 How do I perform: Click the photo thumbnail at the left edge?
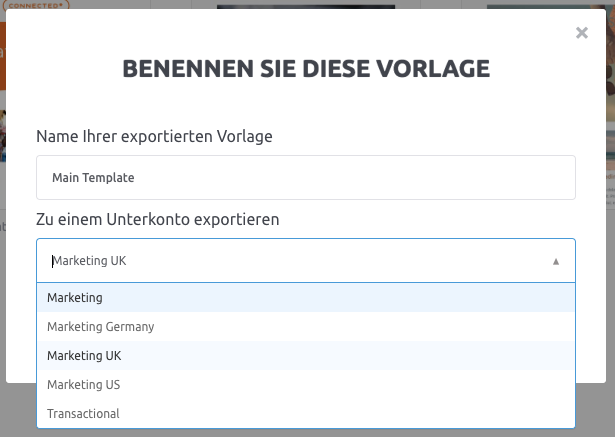point(3,136)
